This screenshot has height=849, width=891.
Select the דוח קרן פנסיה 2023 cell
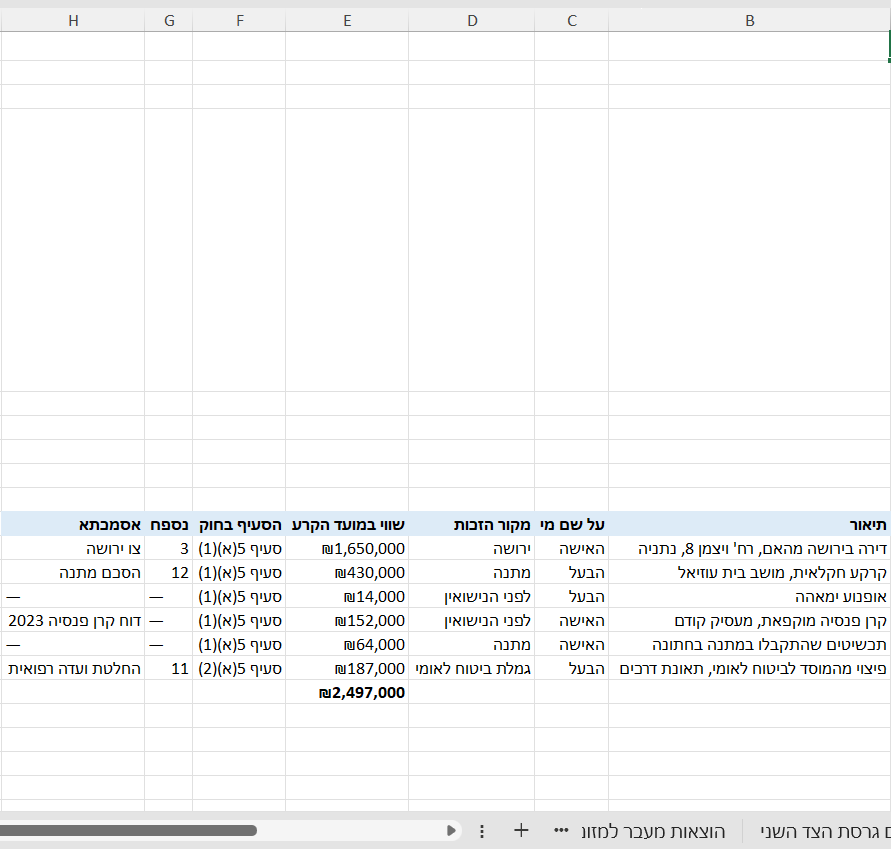(73, 620)
